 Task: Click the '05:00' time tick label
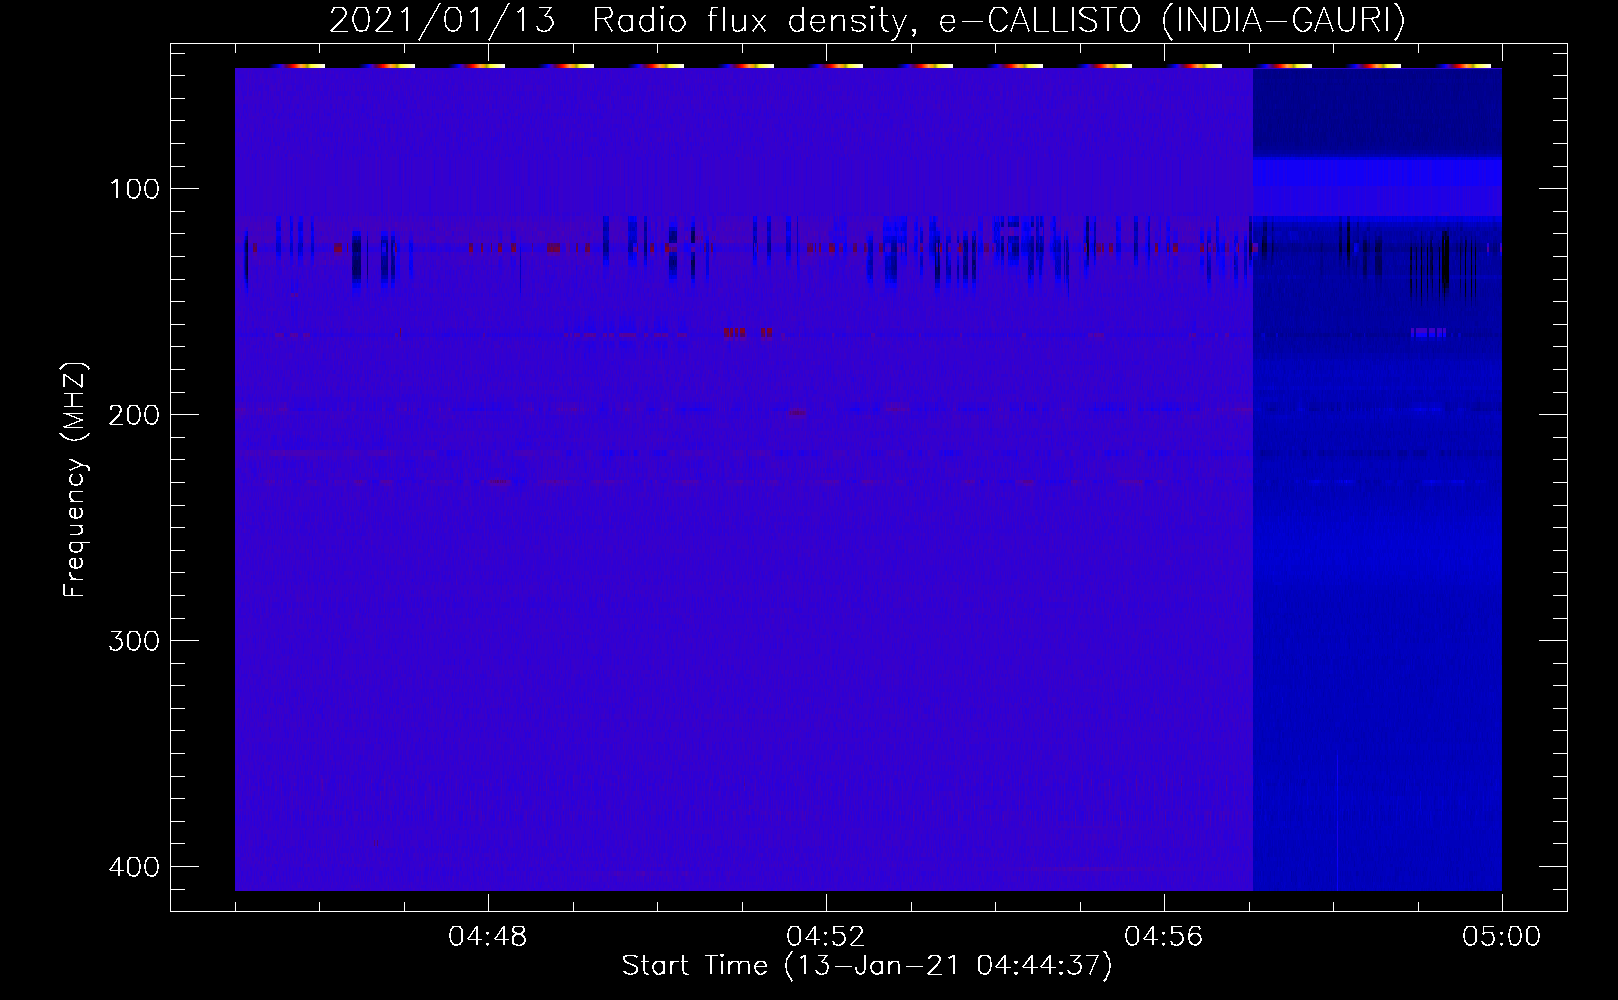click(x=1502, y=938)
